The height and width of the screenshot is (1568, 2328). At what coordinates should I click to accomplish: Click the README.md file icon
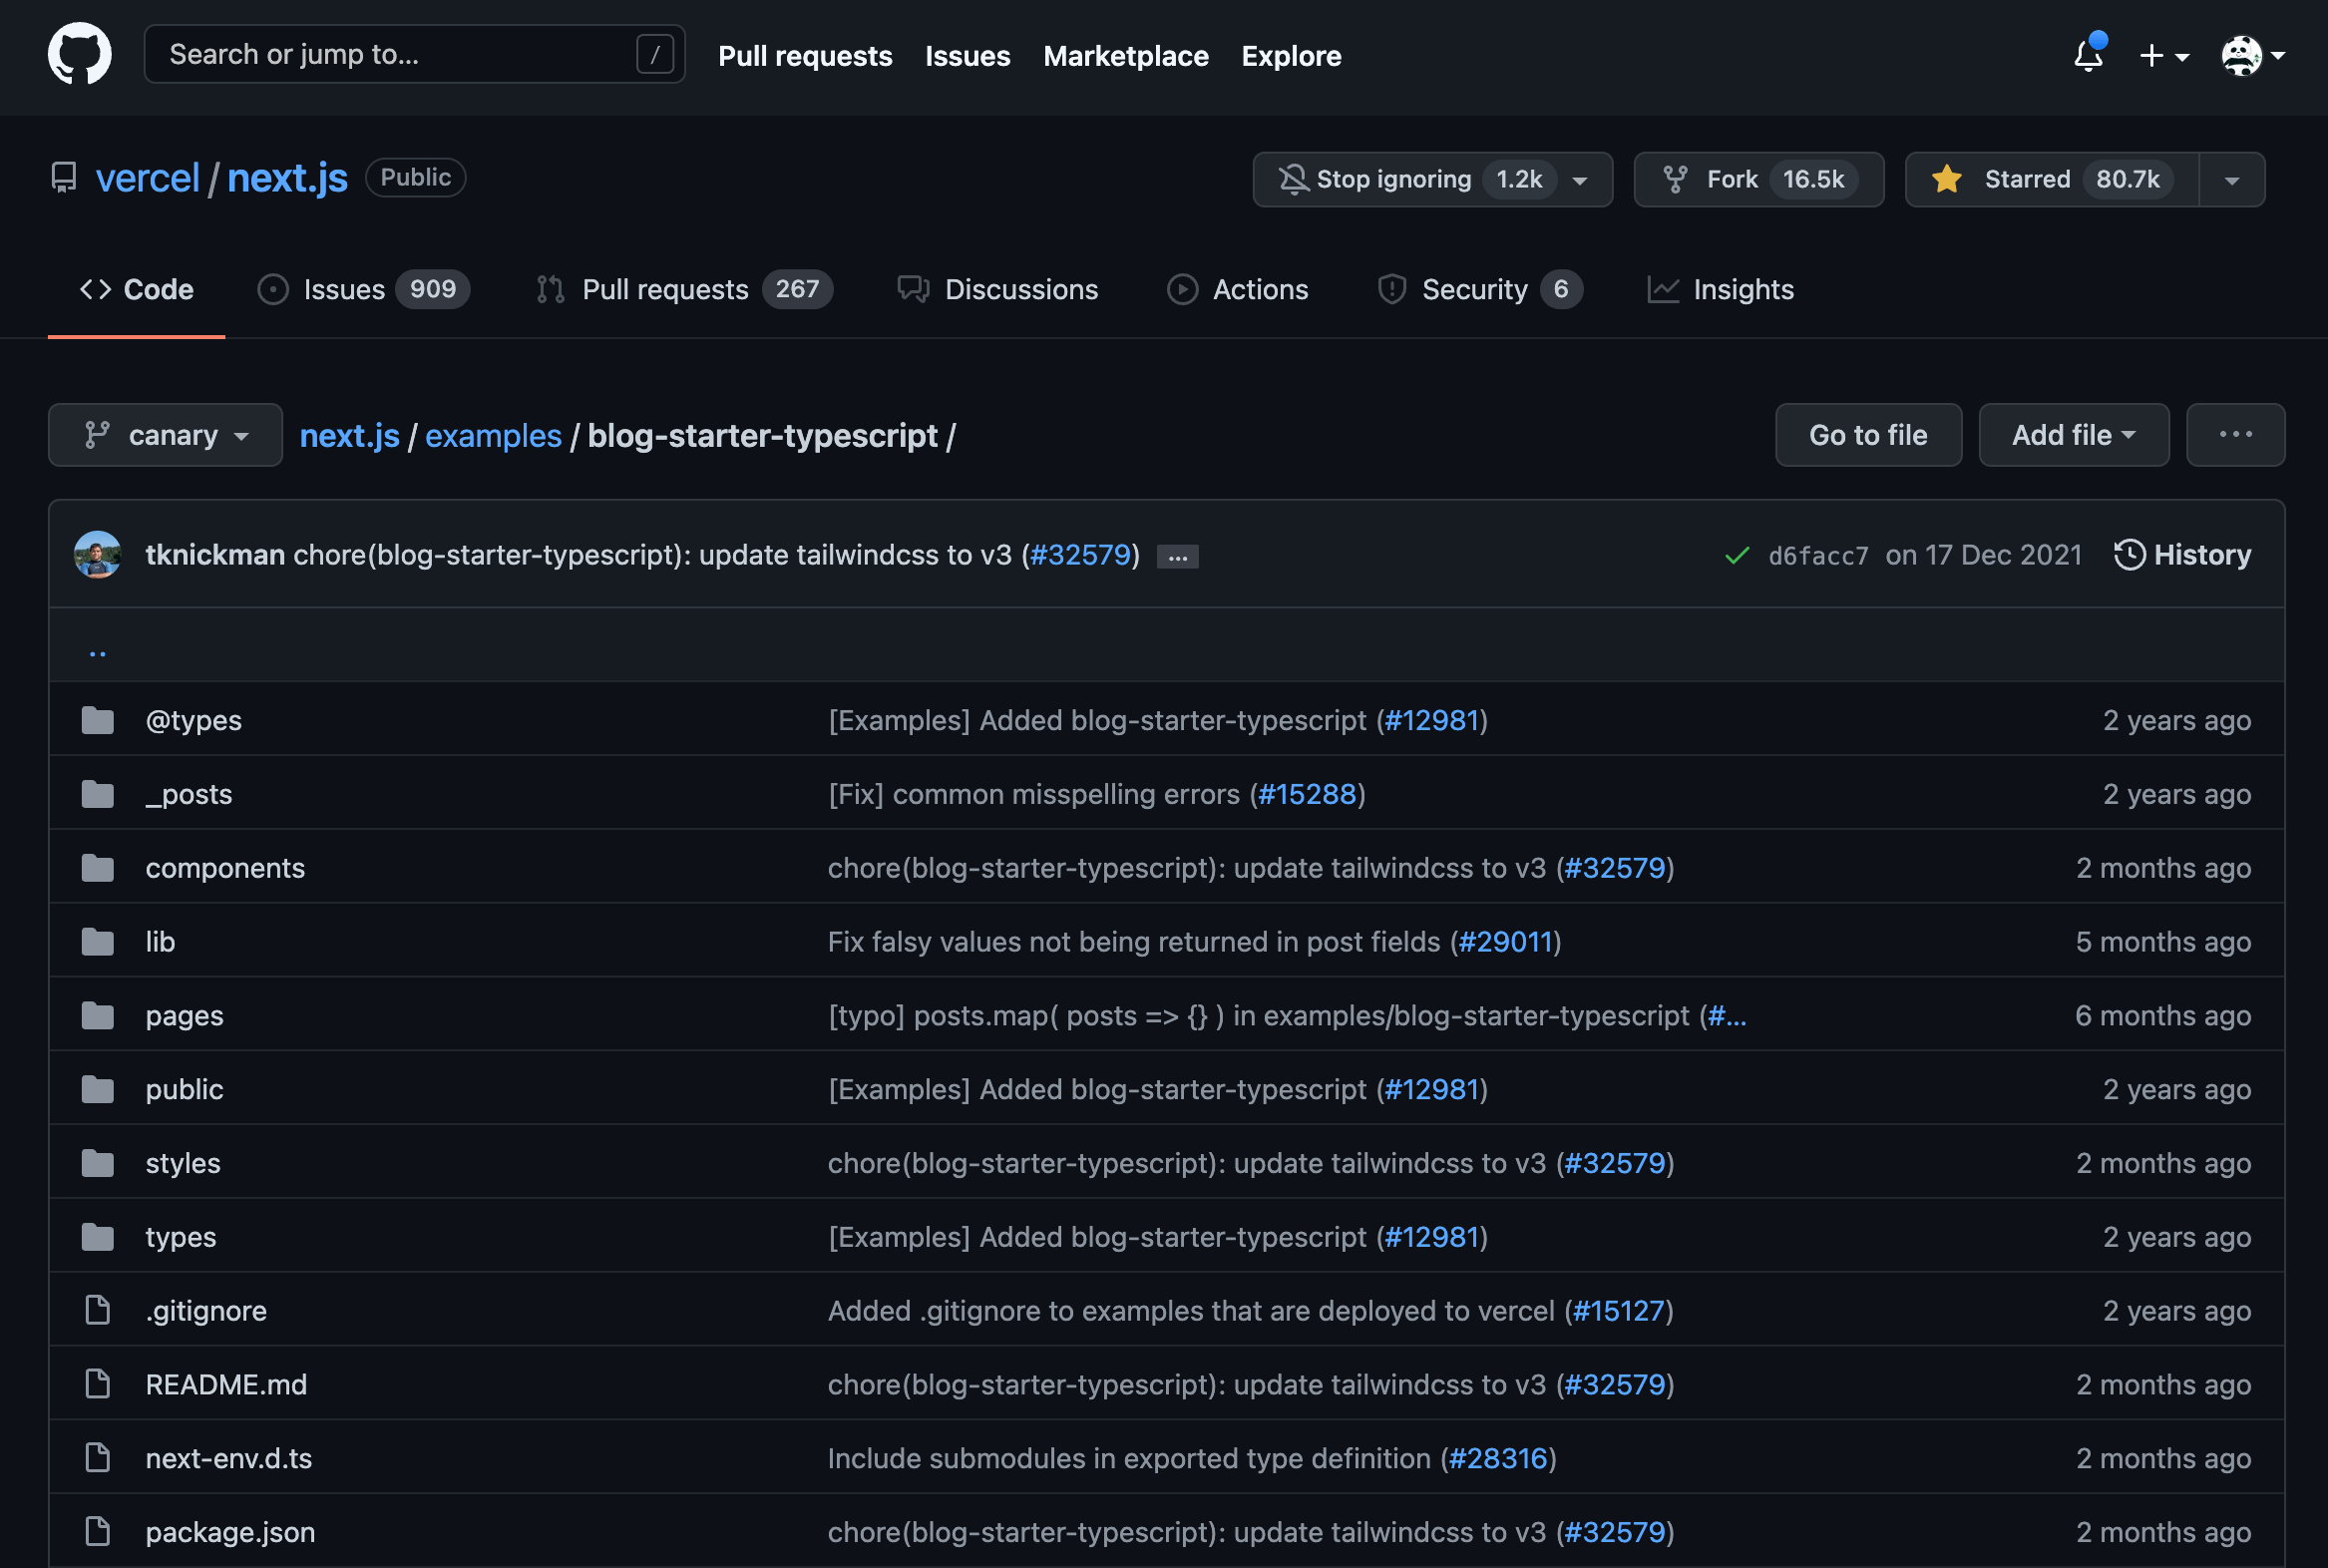click(98, 1384)
